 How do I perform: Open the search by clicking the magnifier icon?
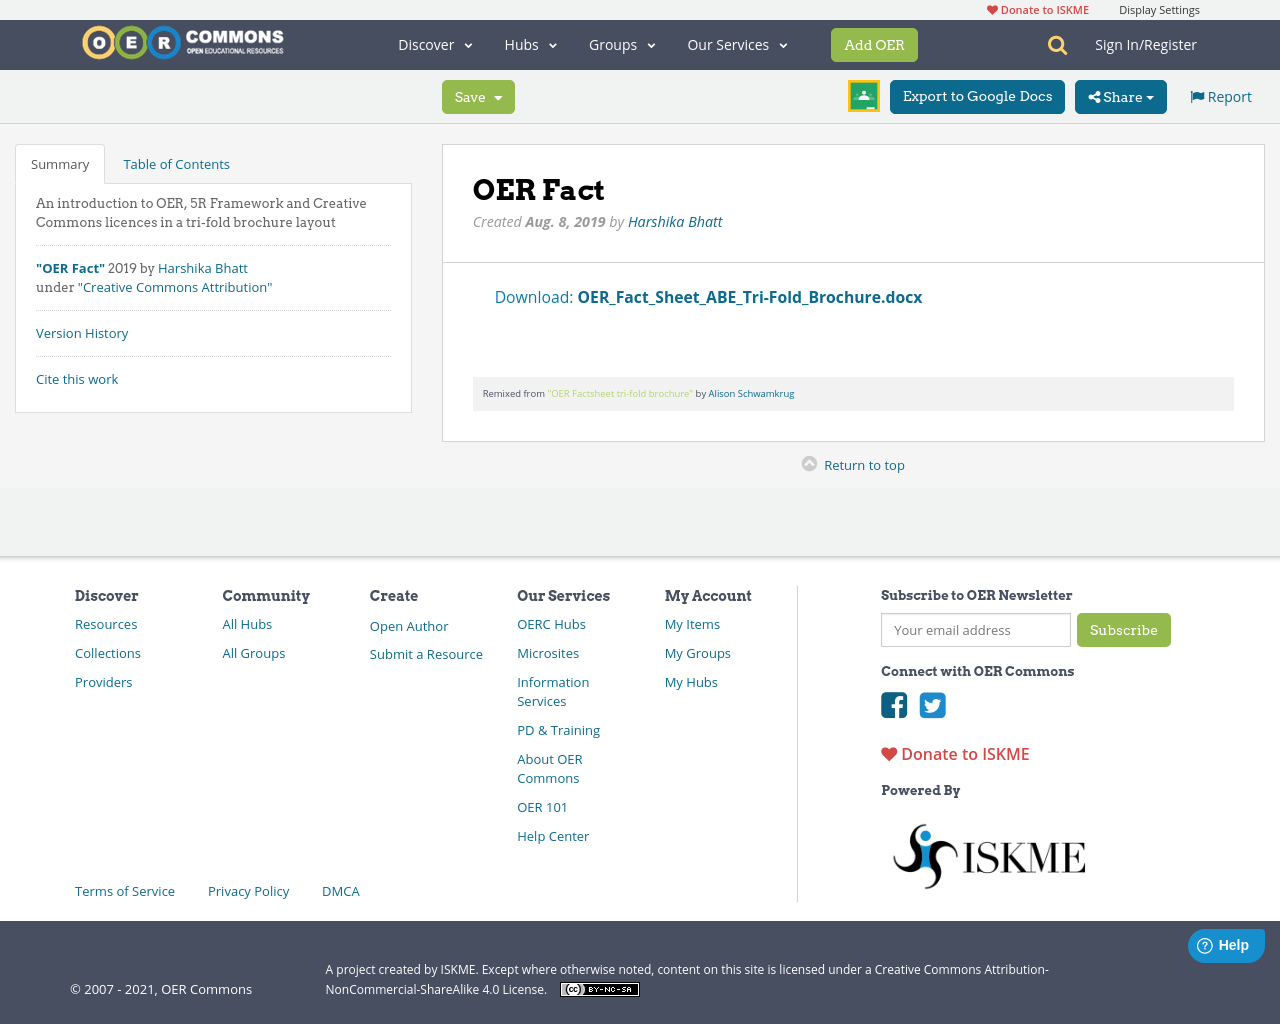(x=1055, y=45)
